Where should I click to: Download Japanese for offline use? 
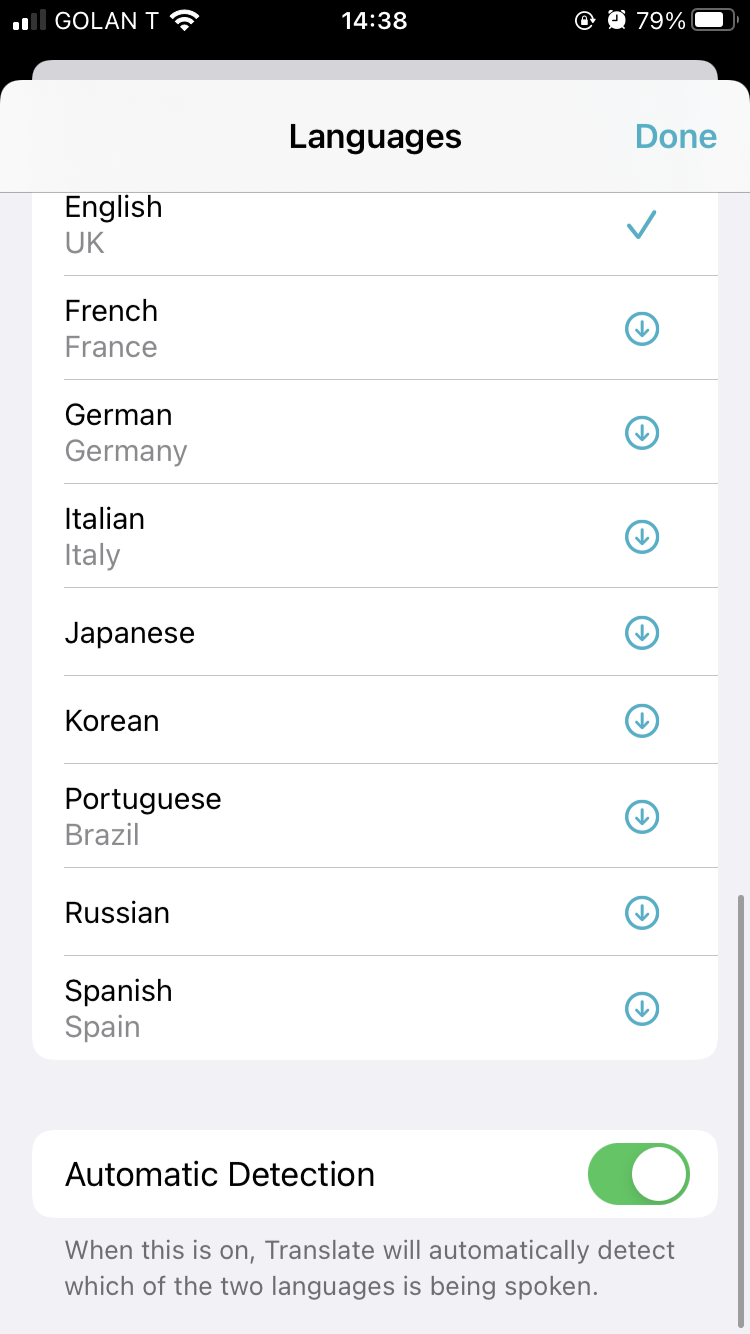click(x=641, y=632)
